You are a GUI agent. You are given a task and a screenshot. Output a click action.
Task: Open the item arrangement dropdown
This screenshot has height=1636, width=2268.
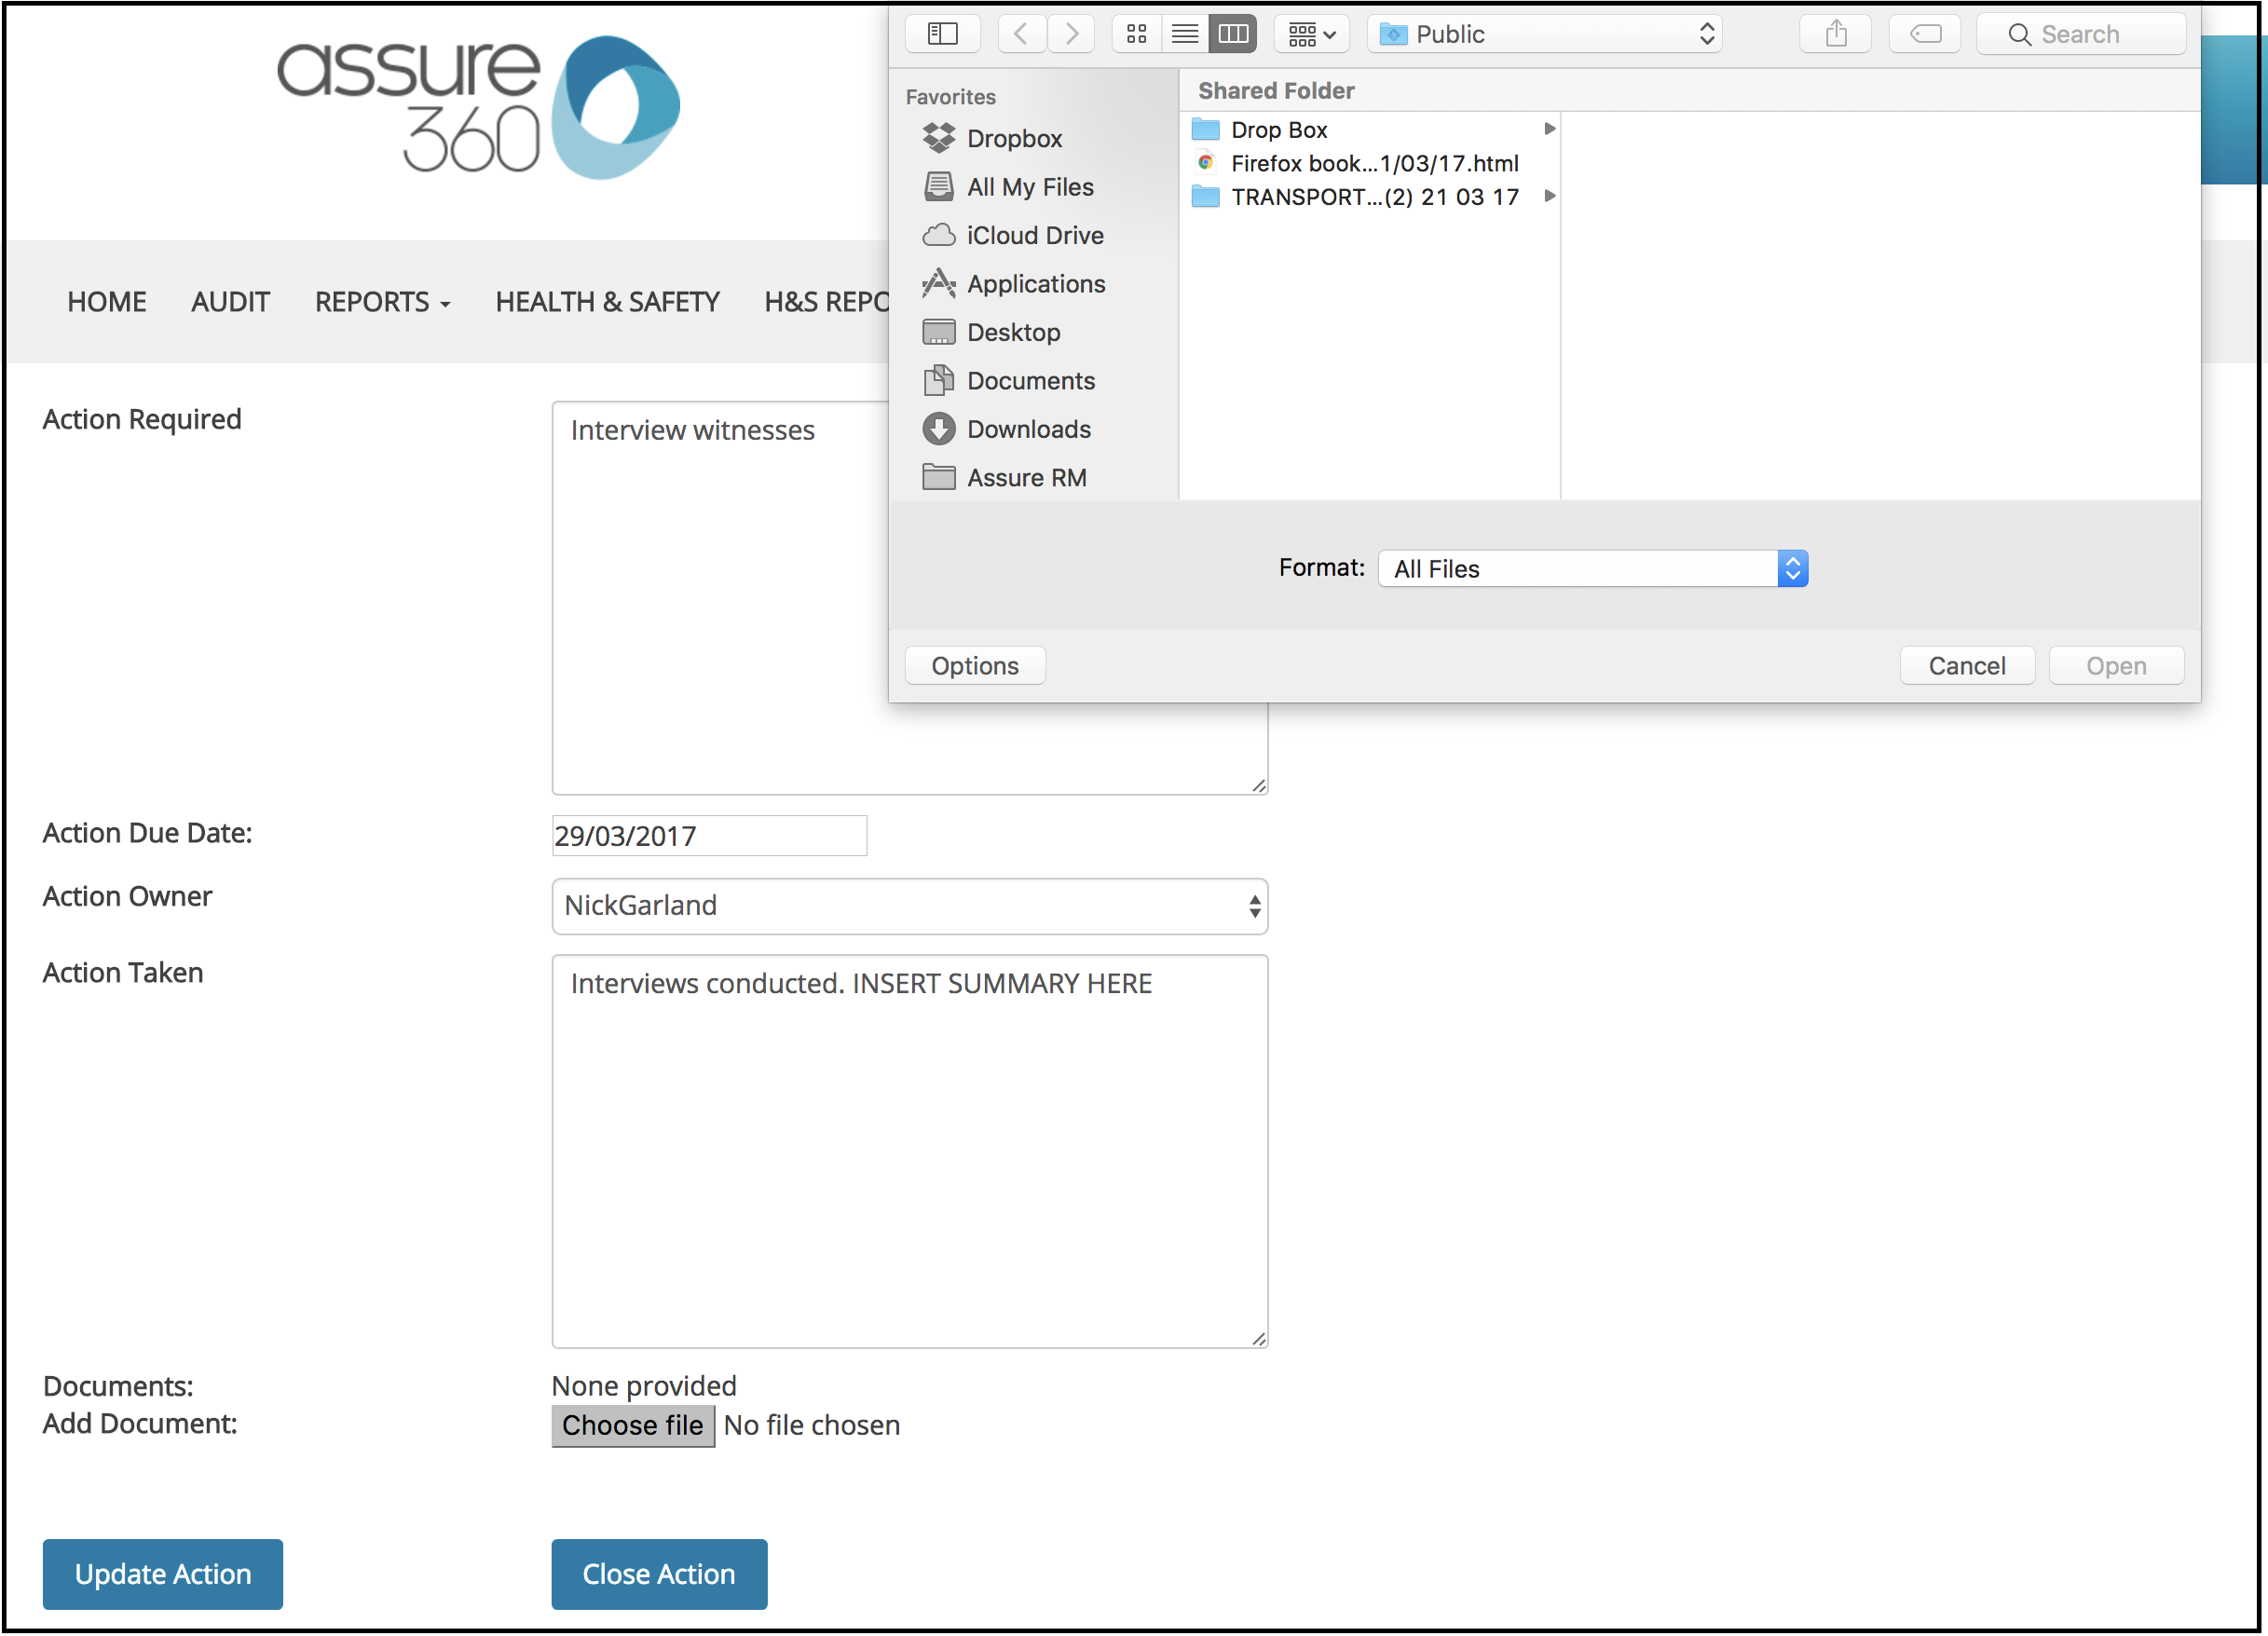pyautogui.click(x=1311, y=34)
